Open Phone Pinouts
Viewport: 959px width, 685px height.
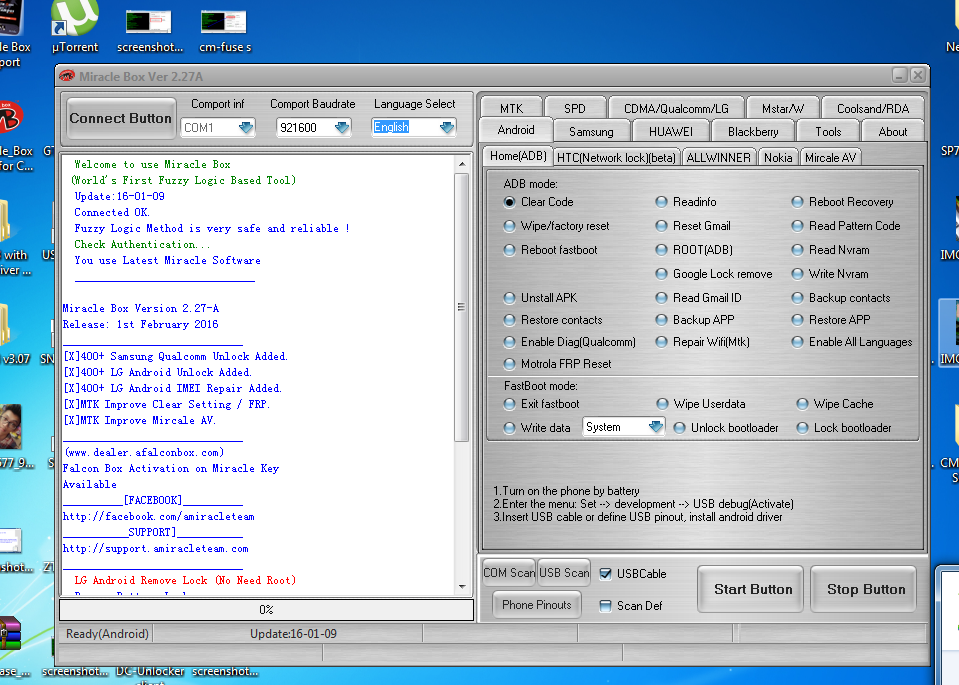tap(536, 605)
